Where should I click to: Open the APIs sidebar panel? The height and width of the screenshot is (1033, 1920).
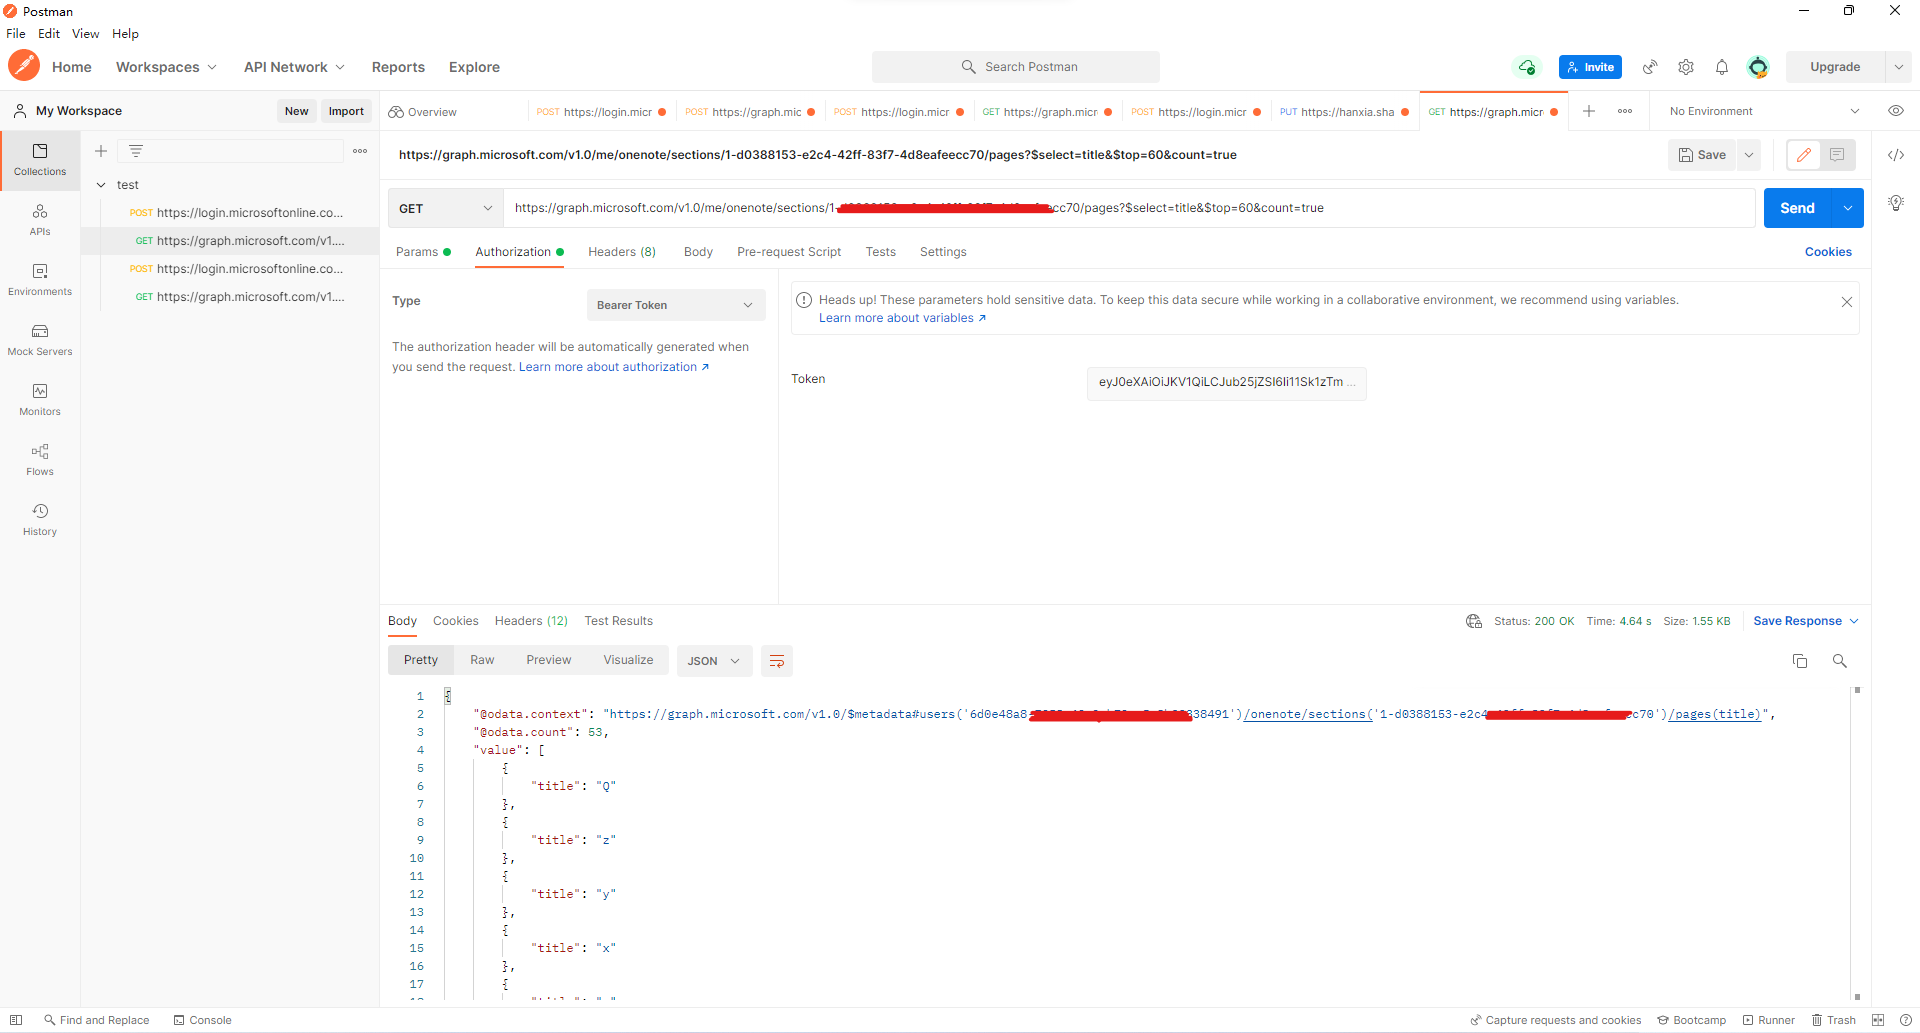pos(39,219)
